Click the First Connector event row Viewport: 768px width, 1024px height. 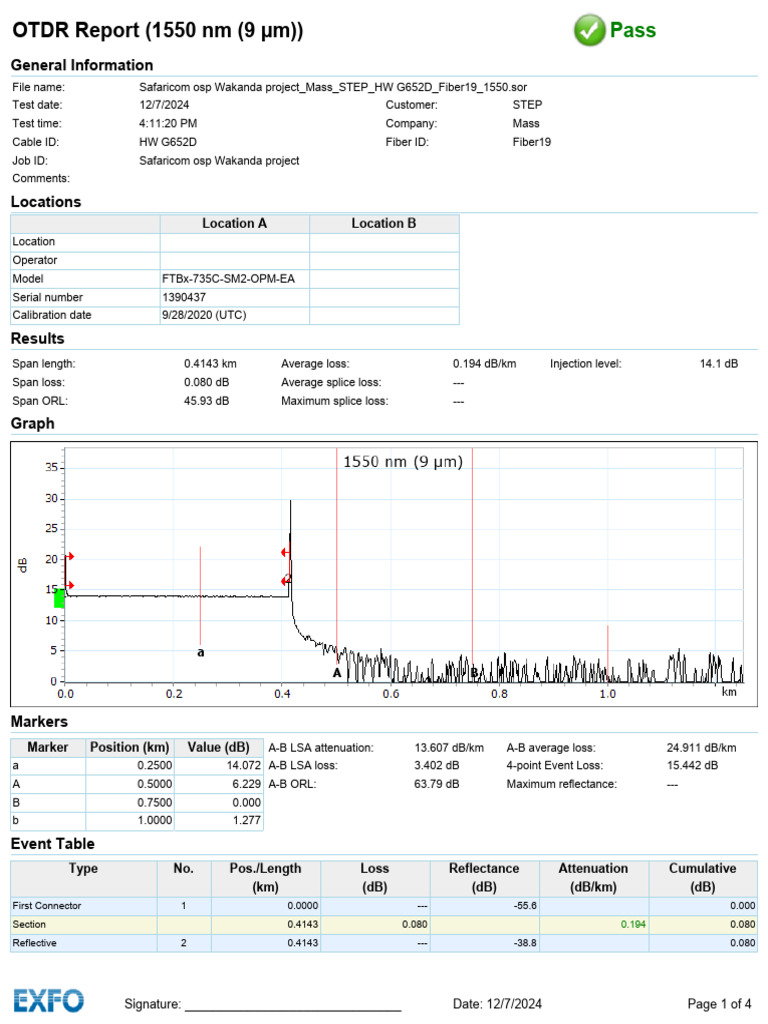click(384, 906)
